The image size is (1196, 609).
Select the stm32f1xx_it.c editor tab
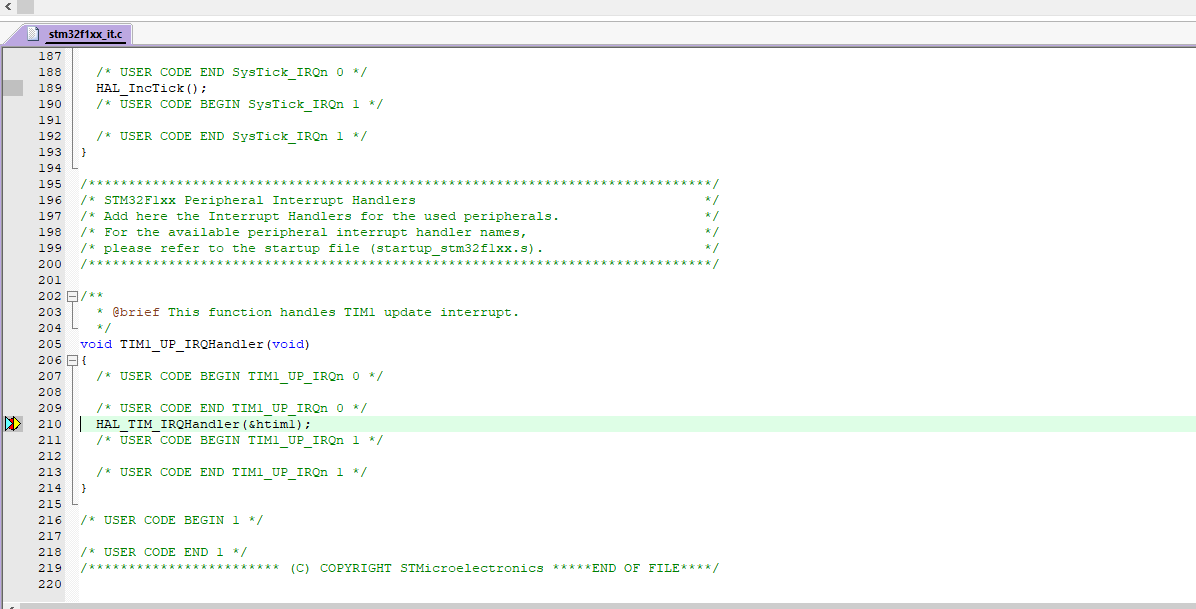click(85, 33)
